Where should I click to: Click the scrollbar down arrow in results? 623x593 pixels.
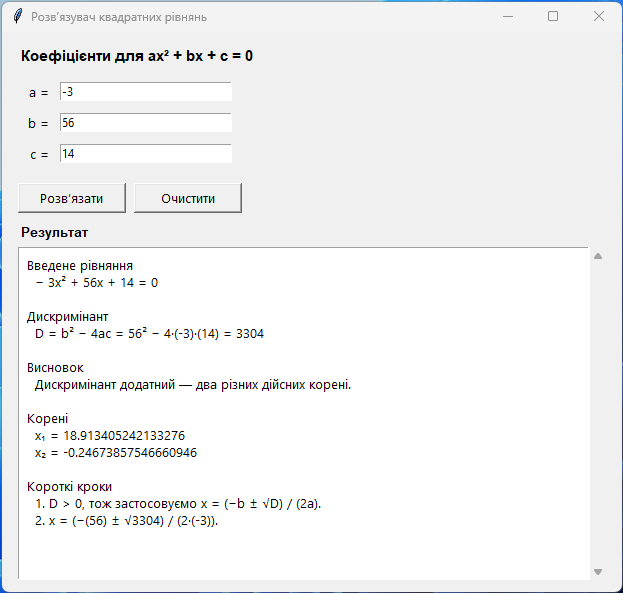click(598, 572)
